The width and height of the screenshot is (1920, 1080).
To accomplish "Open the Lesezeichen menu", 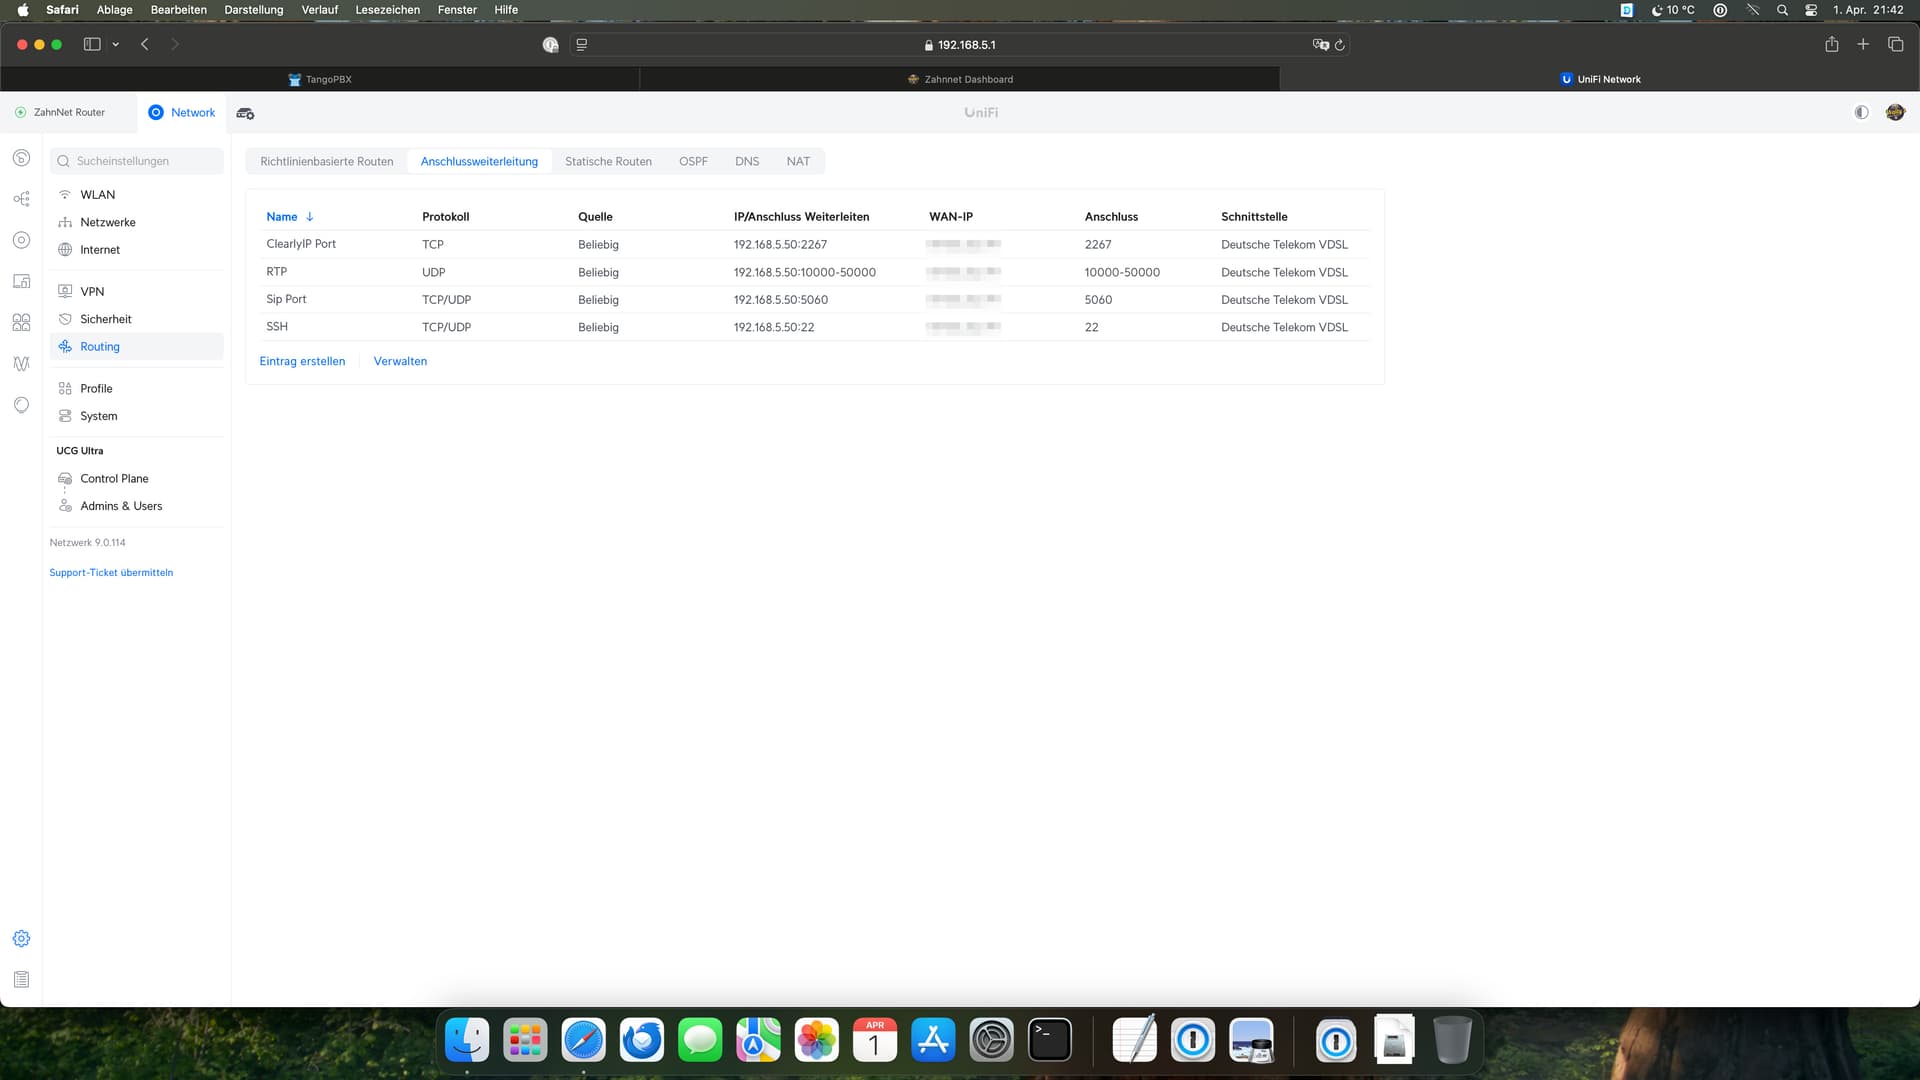I will click(x=387, y=10).
